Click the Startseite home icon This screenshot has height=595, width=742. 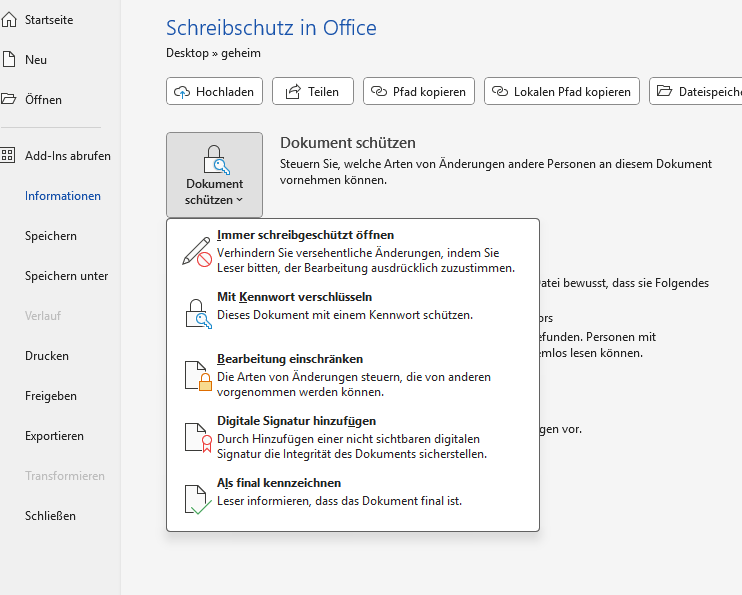[9, 20]
